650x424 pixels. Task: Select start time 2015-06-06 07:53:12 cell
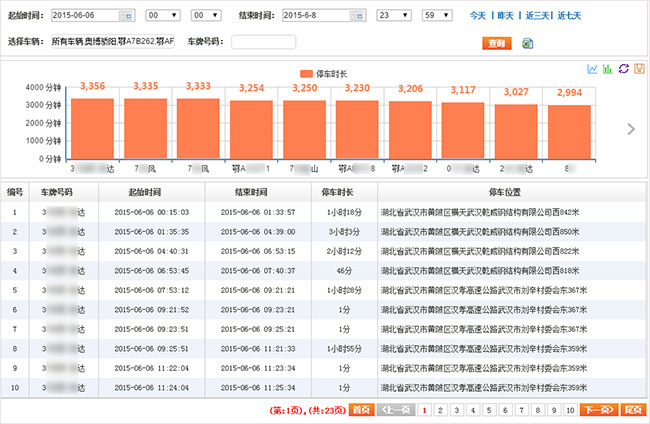[x=152, y=290]
